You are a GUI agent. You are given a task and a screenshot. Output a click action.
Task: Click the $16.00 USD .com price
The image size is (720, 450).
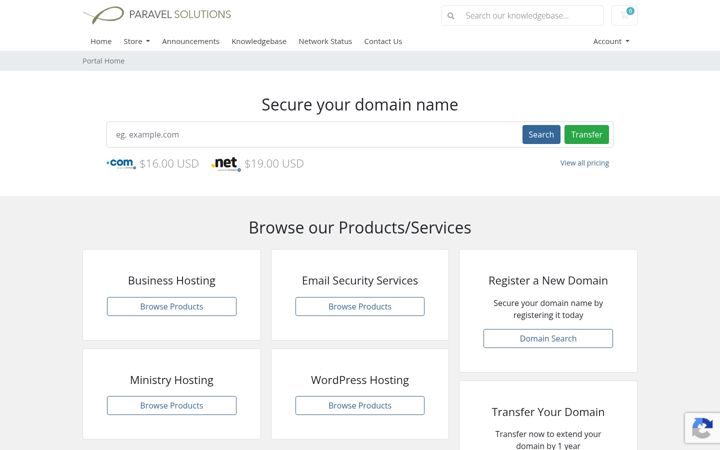169,163
